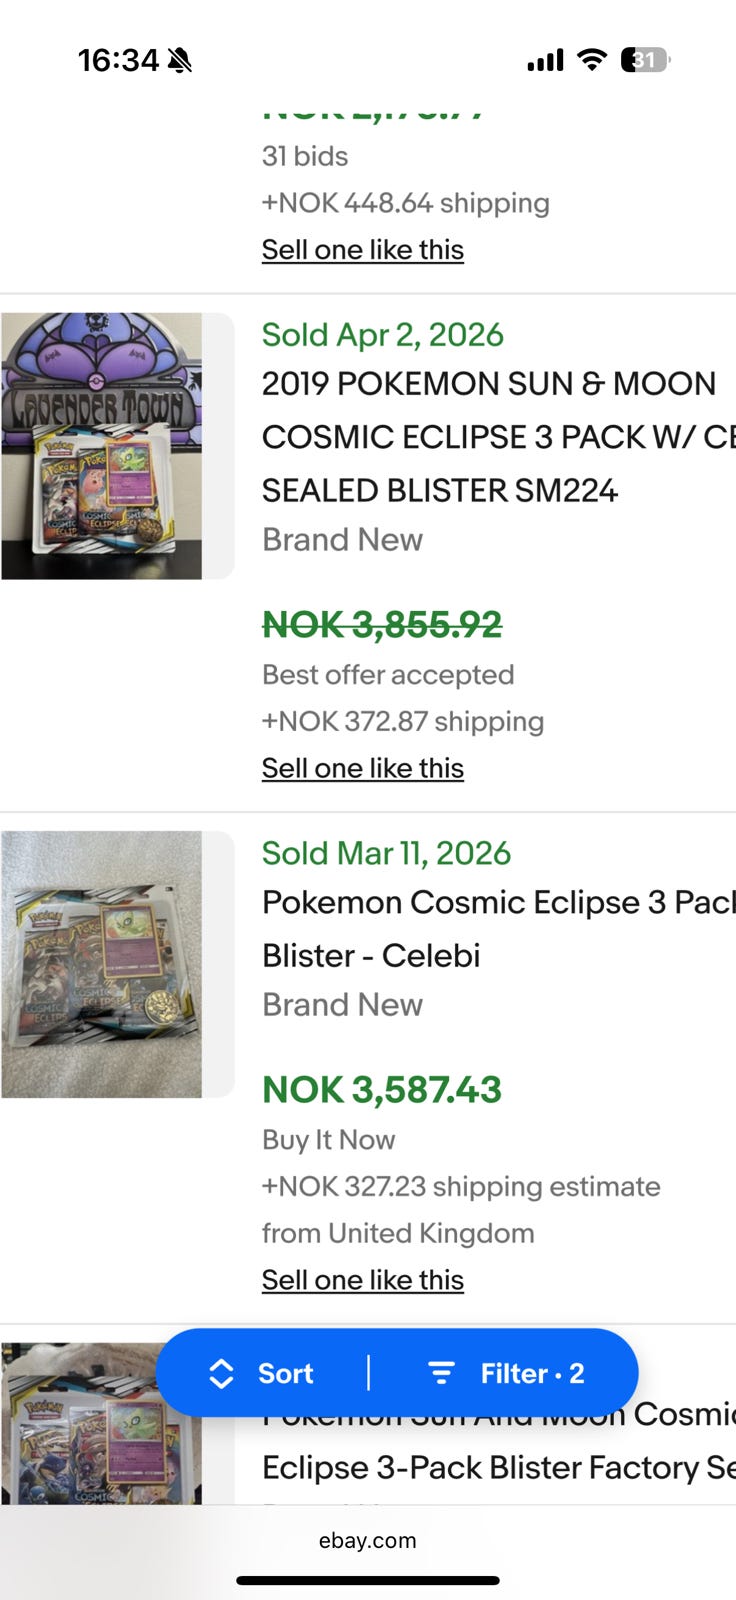Tap the 16:34 clock in the status bar
Viewport: 736px width, 1600px height.
[118, 61]
